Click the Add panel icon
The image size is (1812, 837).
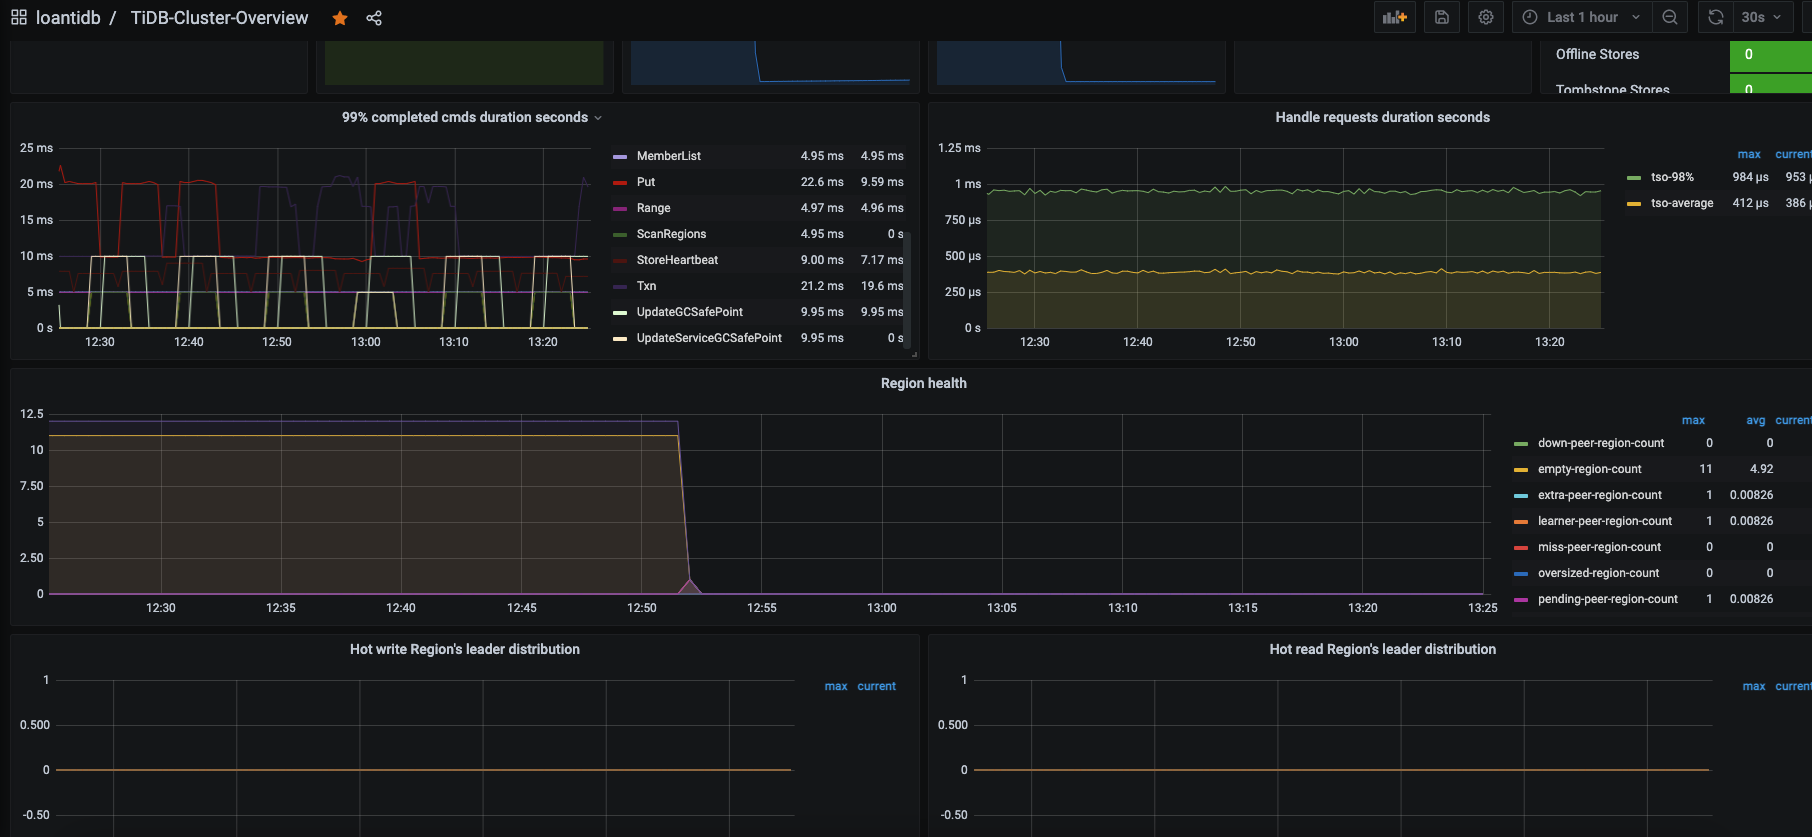tap(1394, 17)
